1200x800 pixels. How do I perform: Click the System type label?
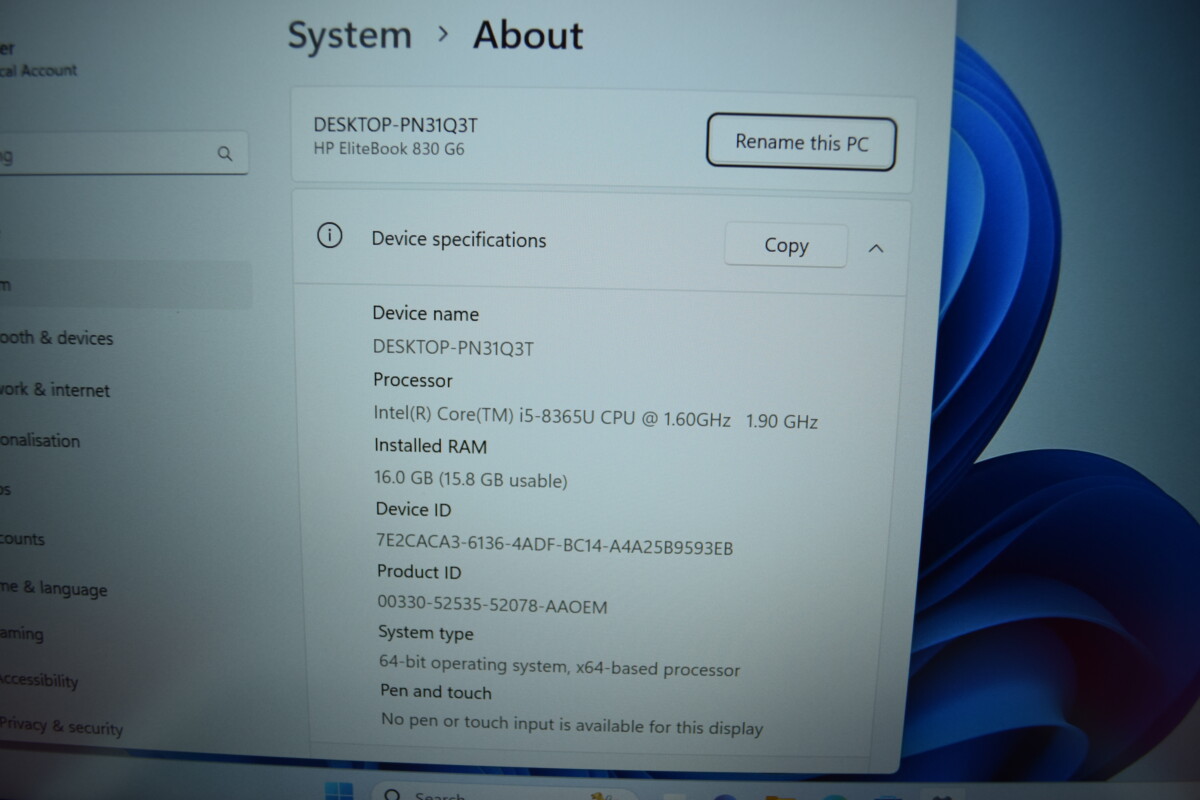click(426, 633)
